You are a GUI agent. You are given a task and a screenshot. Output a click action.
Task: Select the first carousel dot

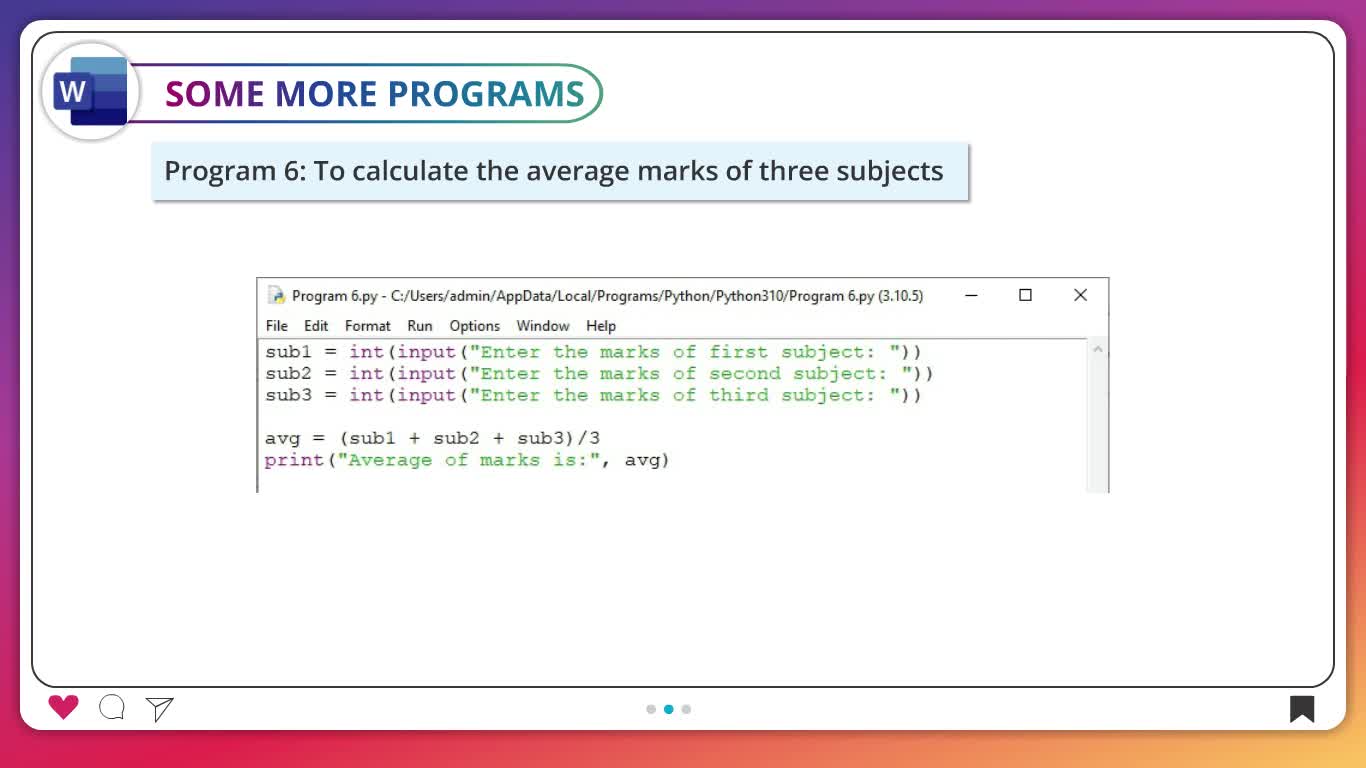pos(651,709)
